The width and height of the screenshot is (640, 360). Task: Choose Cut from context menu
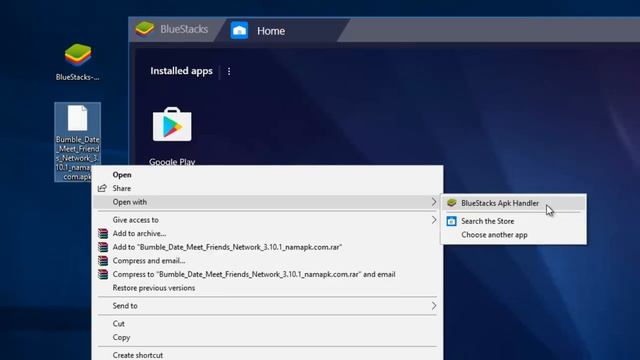[x=118, y=324]
